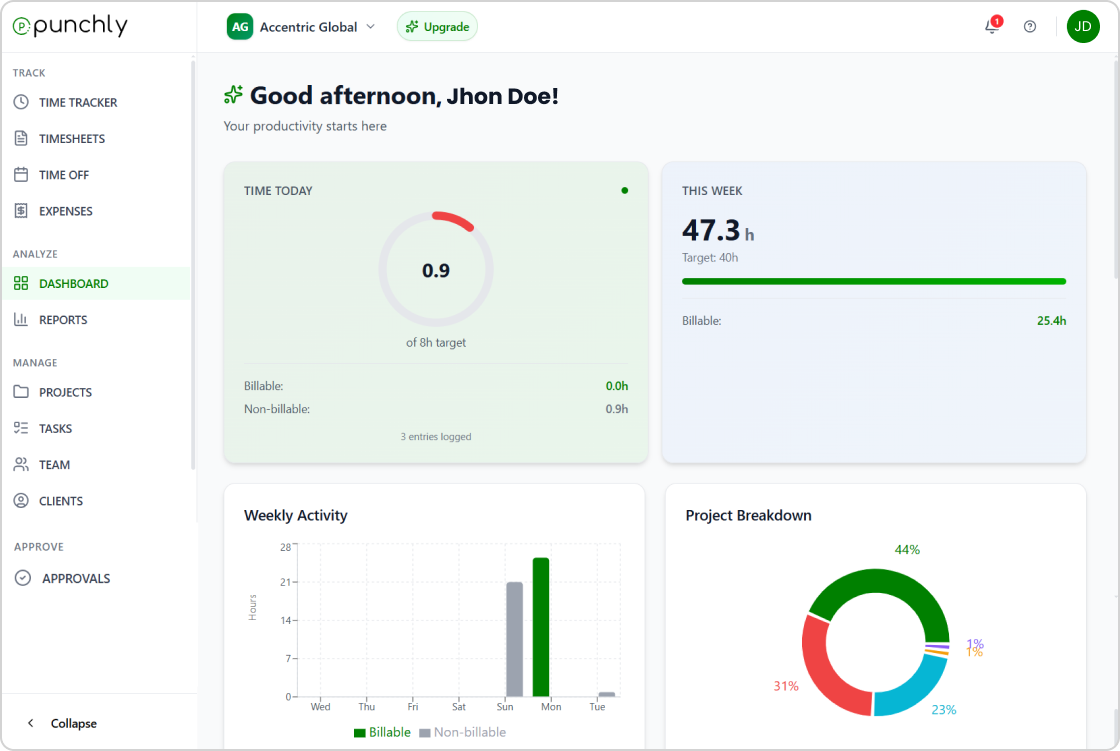This screenshot has width=1120, height=751.
Task: Click the notification bell with red badge
Action: click(991, 27)
